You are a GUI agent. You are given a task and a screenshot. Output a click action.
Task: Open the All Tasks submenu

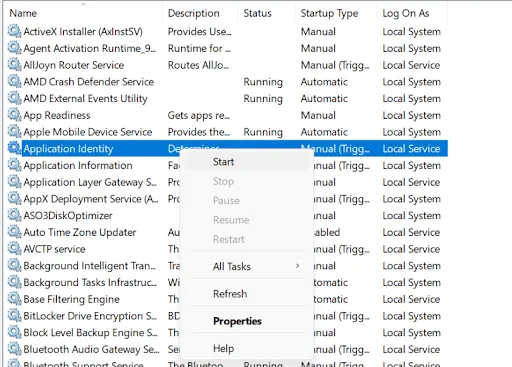pyautogui.click(x=246, y=266)
